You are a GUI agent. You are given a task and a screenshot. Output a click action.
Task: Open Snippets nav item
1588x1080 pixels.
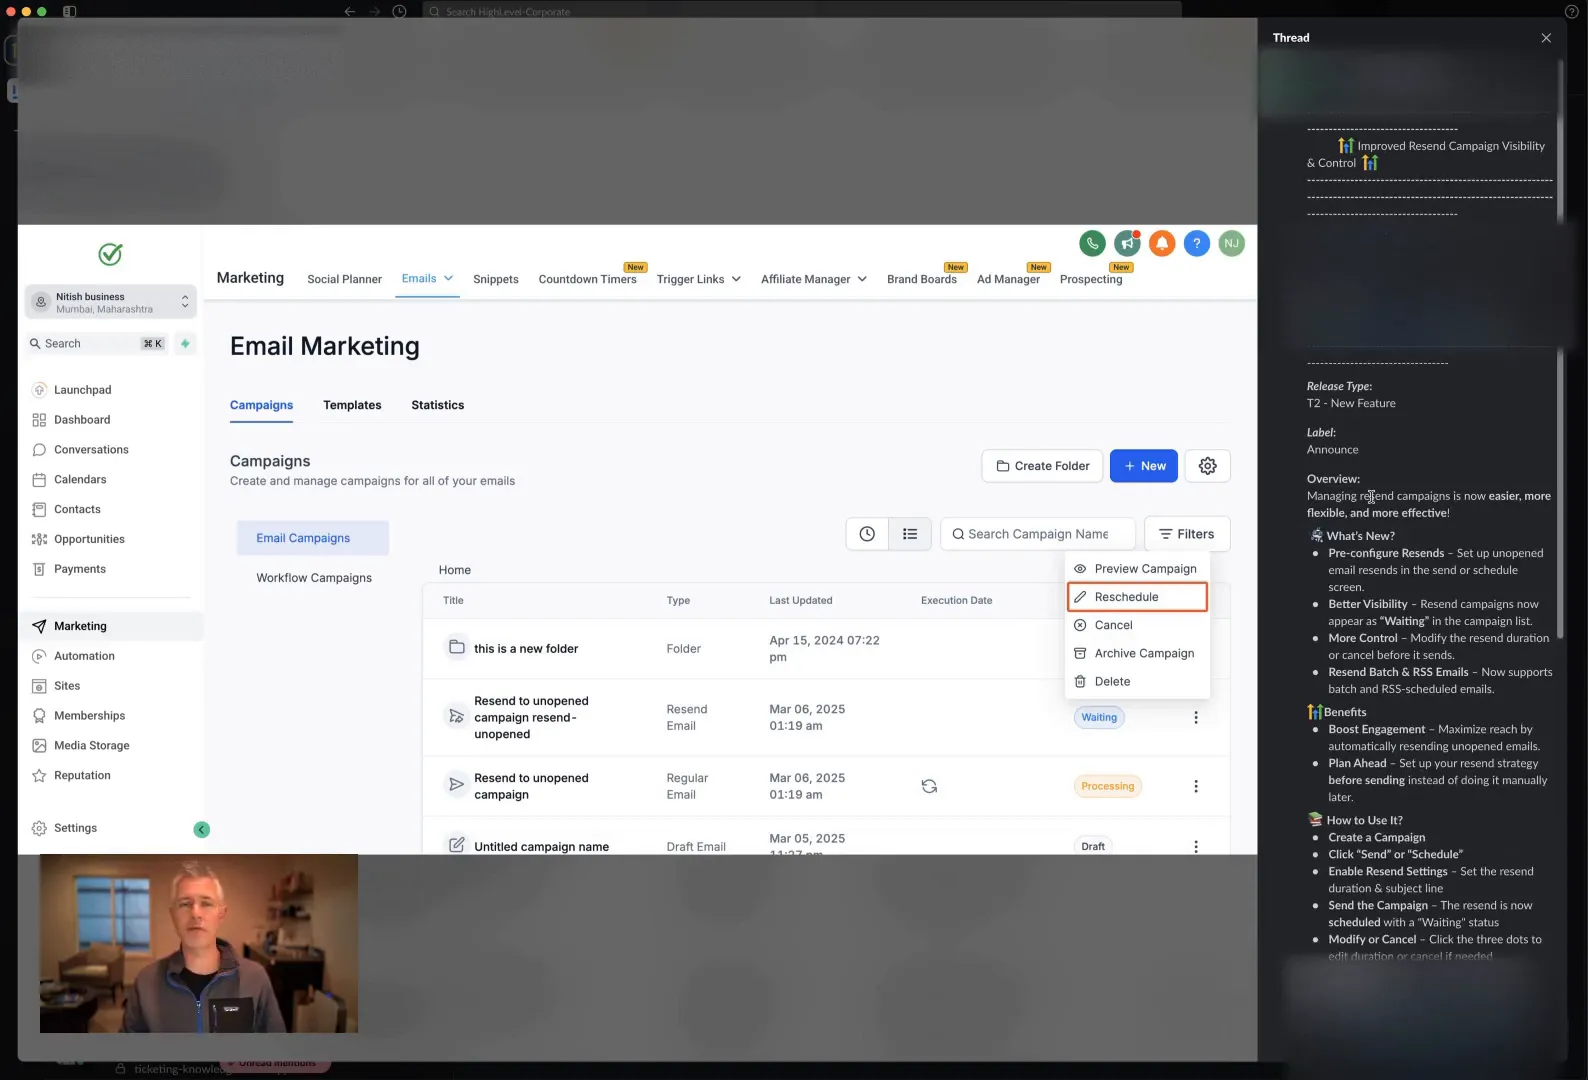pos(495,279)
